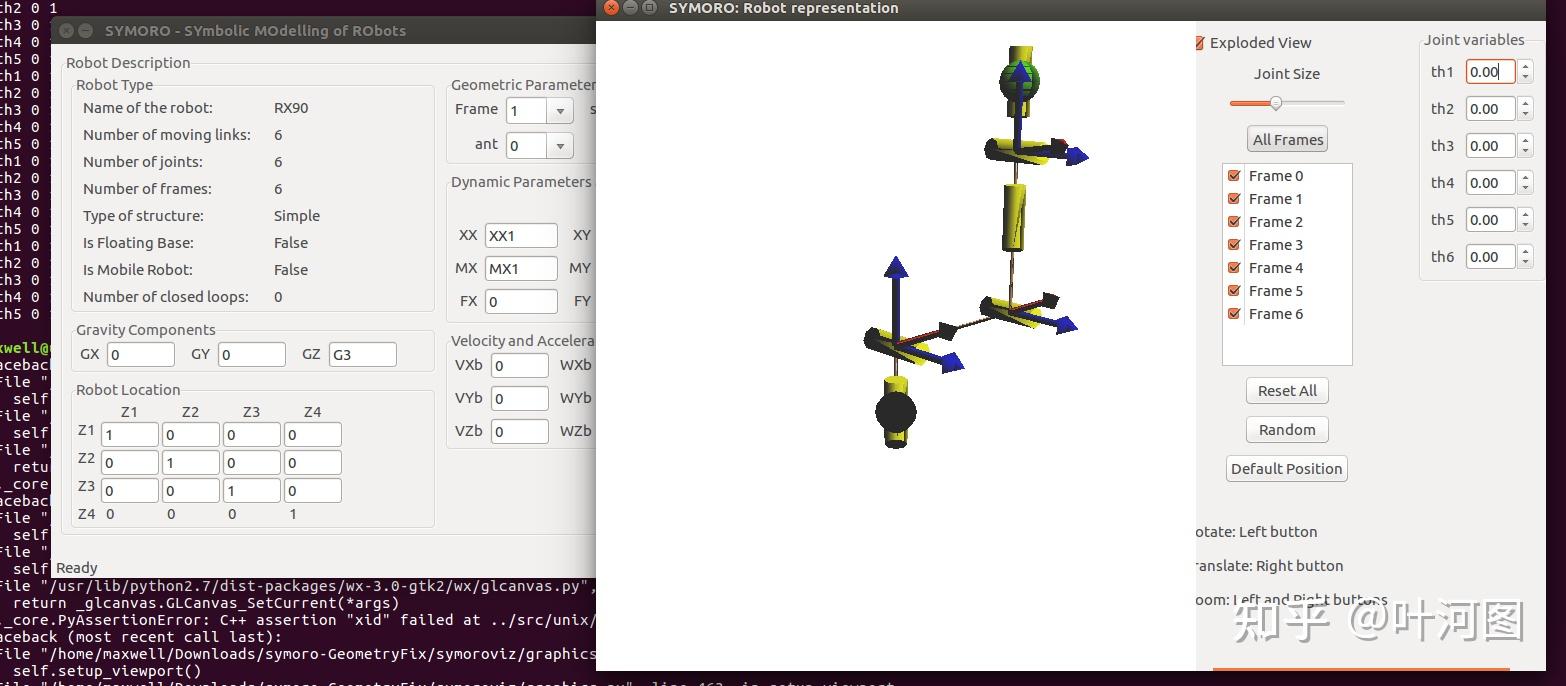Viewport: 1566px width, 686px height.
Task: Open the ant selection dropdown
Action: 558,144
